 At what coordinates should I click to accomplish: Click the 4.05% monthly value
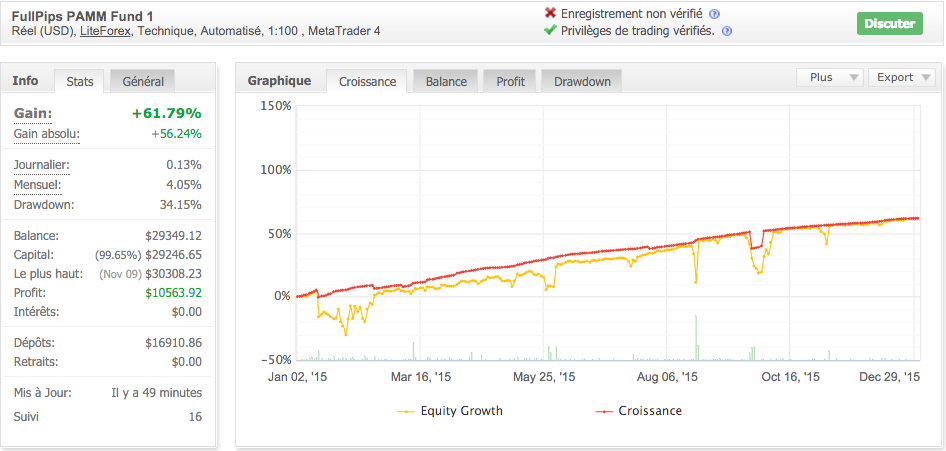click(x=184, y=184)
